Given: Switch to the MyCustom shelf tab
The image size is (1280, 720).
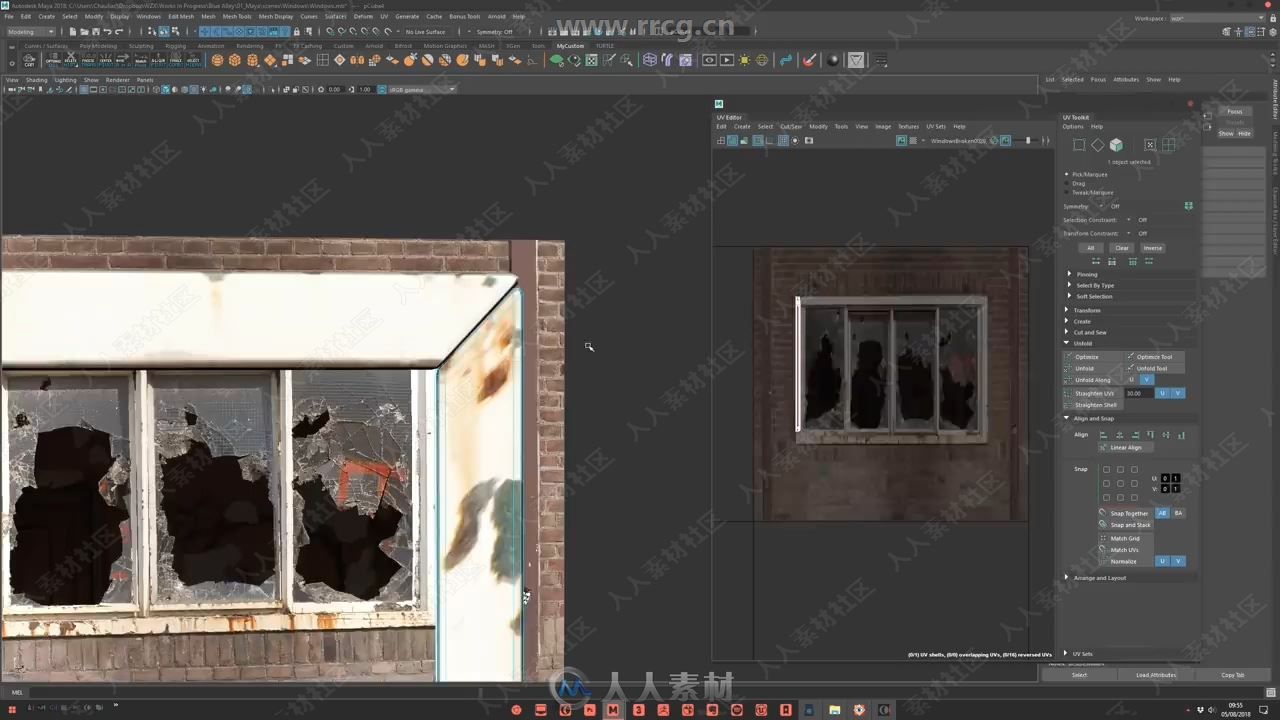Looking at the screenshot, I should 570,45.
